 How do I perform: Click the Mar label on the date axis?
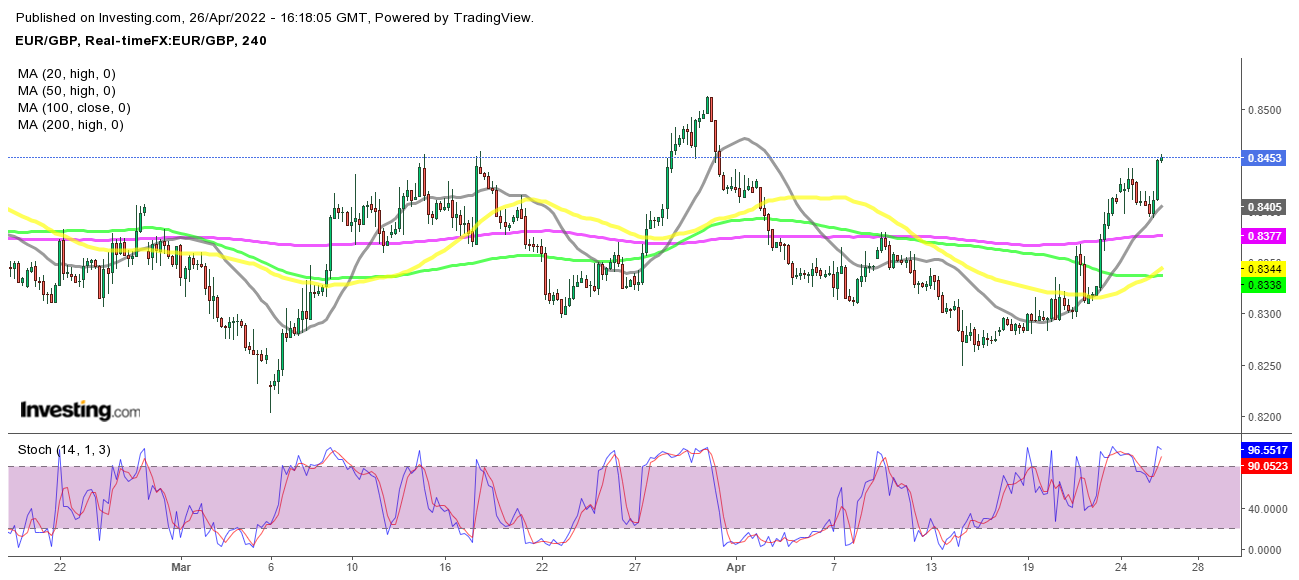(181, 566)
